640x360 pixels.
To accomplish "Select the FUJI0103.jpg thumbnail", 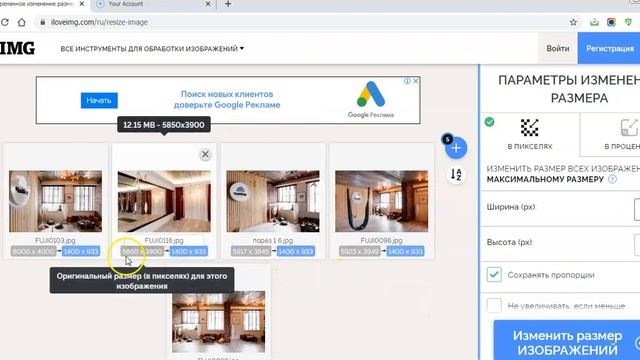I will pos(56,201).
